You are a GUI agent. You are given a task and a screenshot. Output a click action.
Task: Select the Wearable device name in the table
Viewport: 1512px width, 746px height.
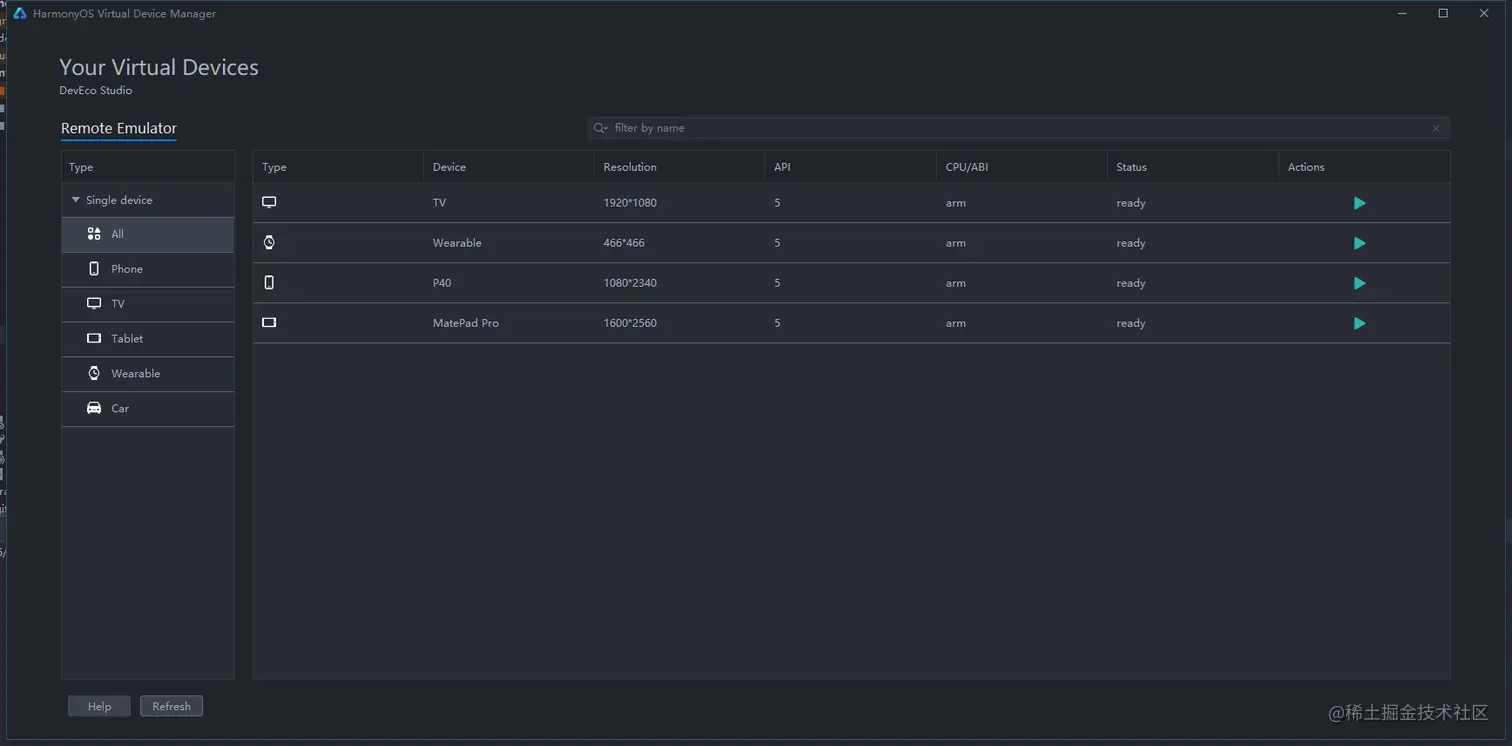[457, 243]
